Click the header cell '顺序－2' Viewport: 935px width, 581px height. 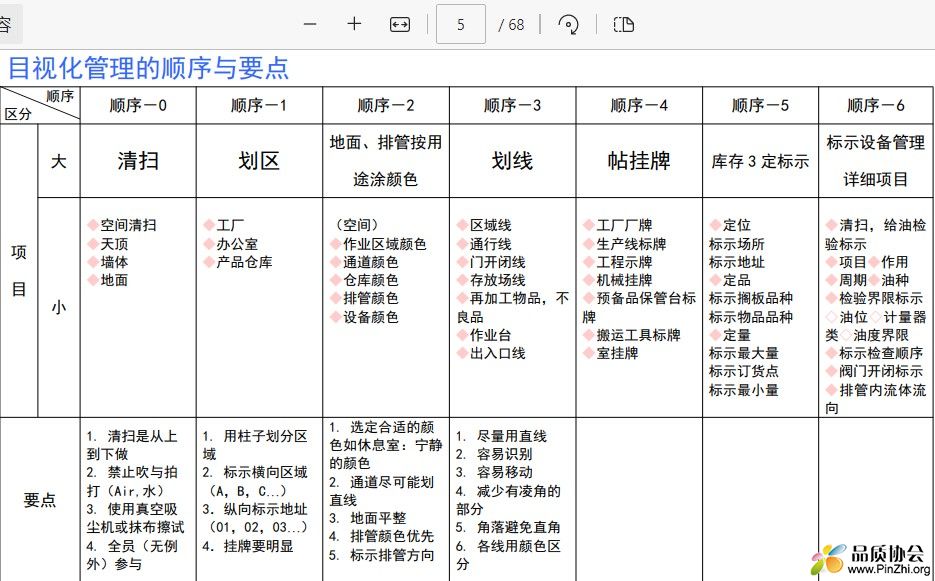[x=386, y=106]
